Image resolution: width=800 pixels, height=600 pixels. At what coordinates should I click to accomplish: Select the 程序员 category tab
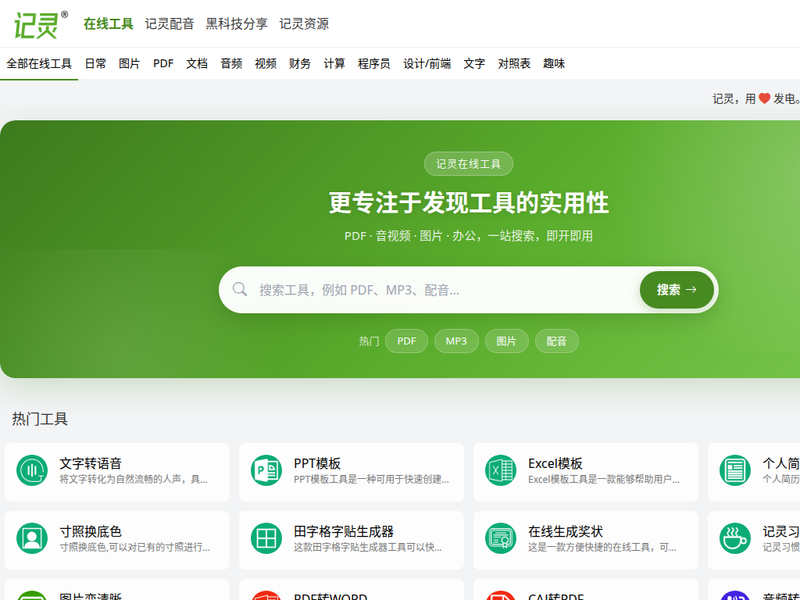tap(374, 64)
